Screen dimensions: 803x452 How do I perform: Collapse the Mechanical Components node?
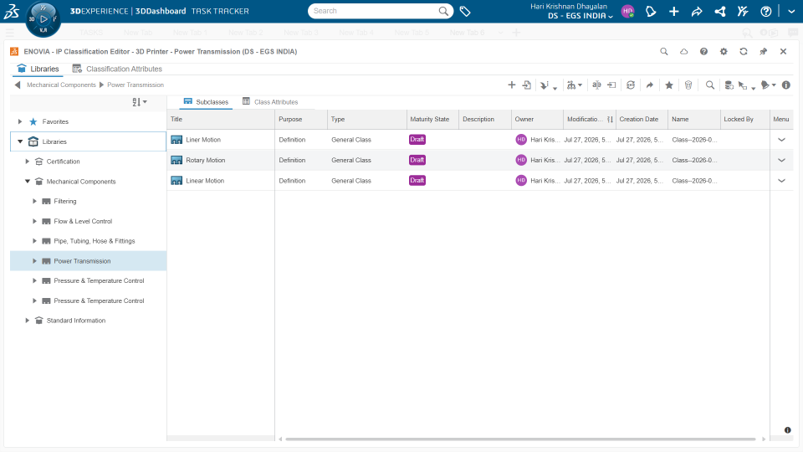tap(27, 181)
